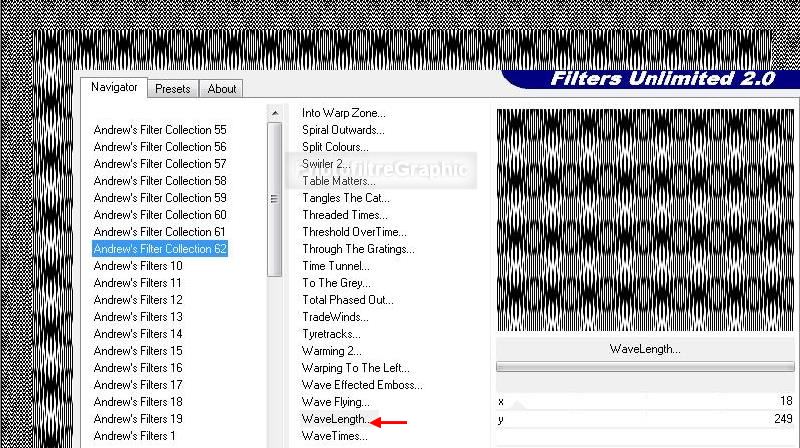This screenshot has width=800, height=448.
Task: Click Andrew's Filter Collection 59
Action: pos(160,198)
